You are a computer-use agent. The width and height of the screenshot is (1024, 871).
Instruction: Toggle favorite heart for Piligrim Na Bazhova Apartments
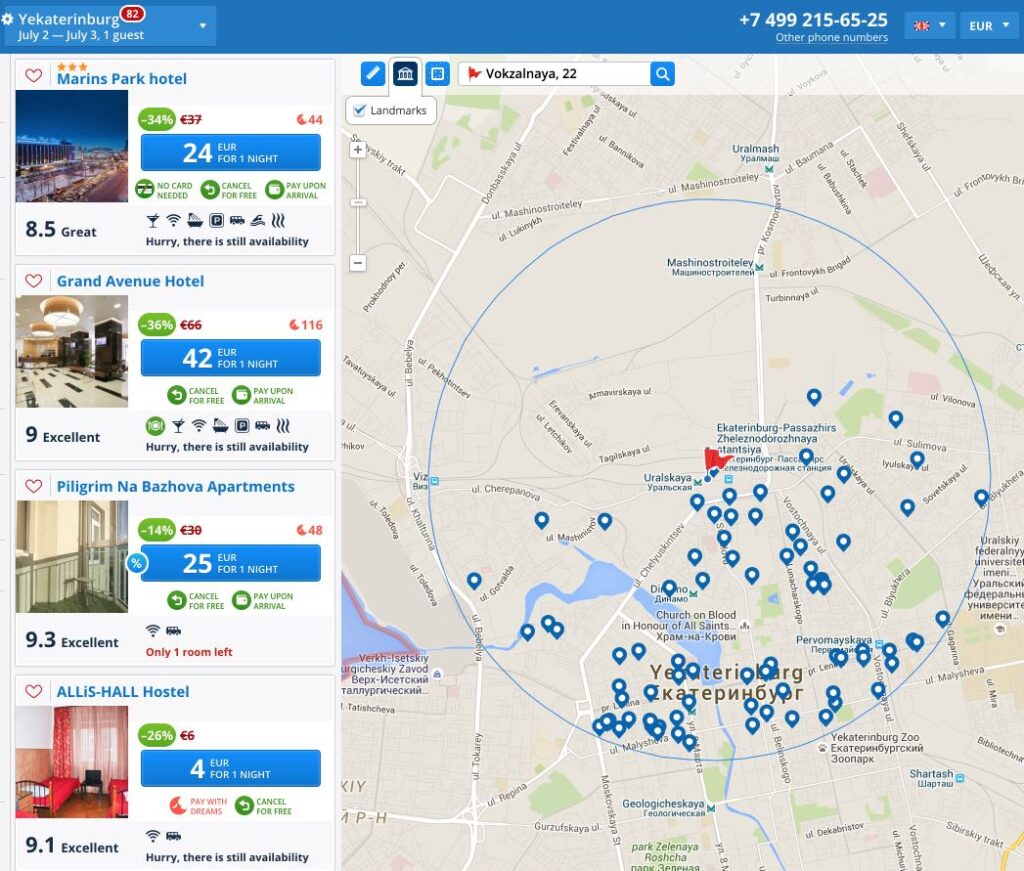tap(34, 487)
